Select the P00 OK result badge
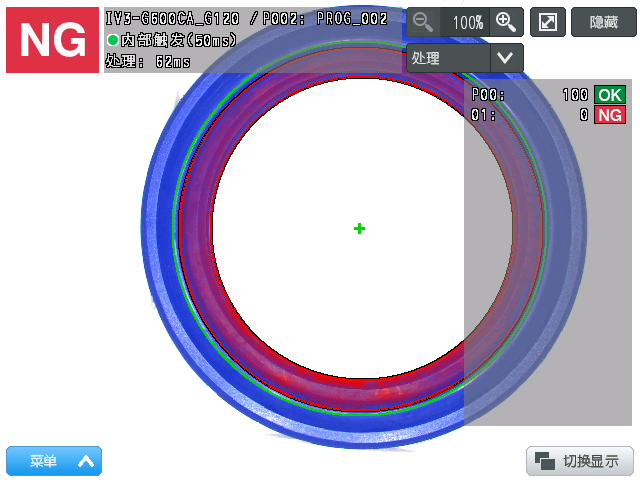This screenshot has width=640, height=480. point(610,95)
